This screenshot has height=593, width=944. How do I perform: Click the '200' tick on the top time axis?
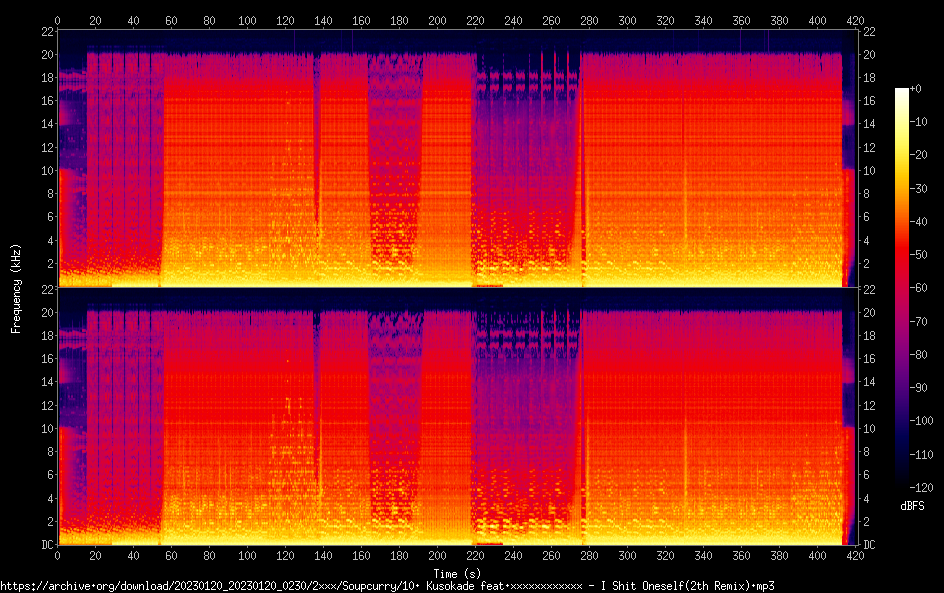click(x=437, y=20)
